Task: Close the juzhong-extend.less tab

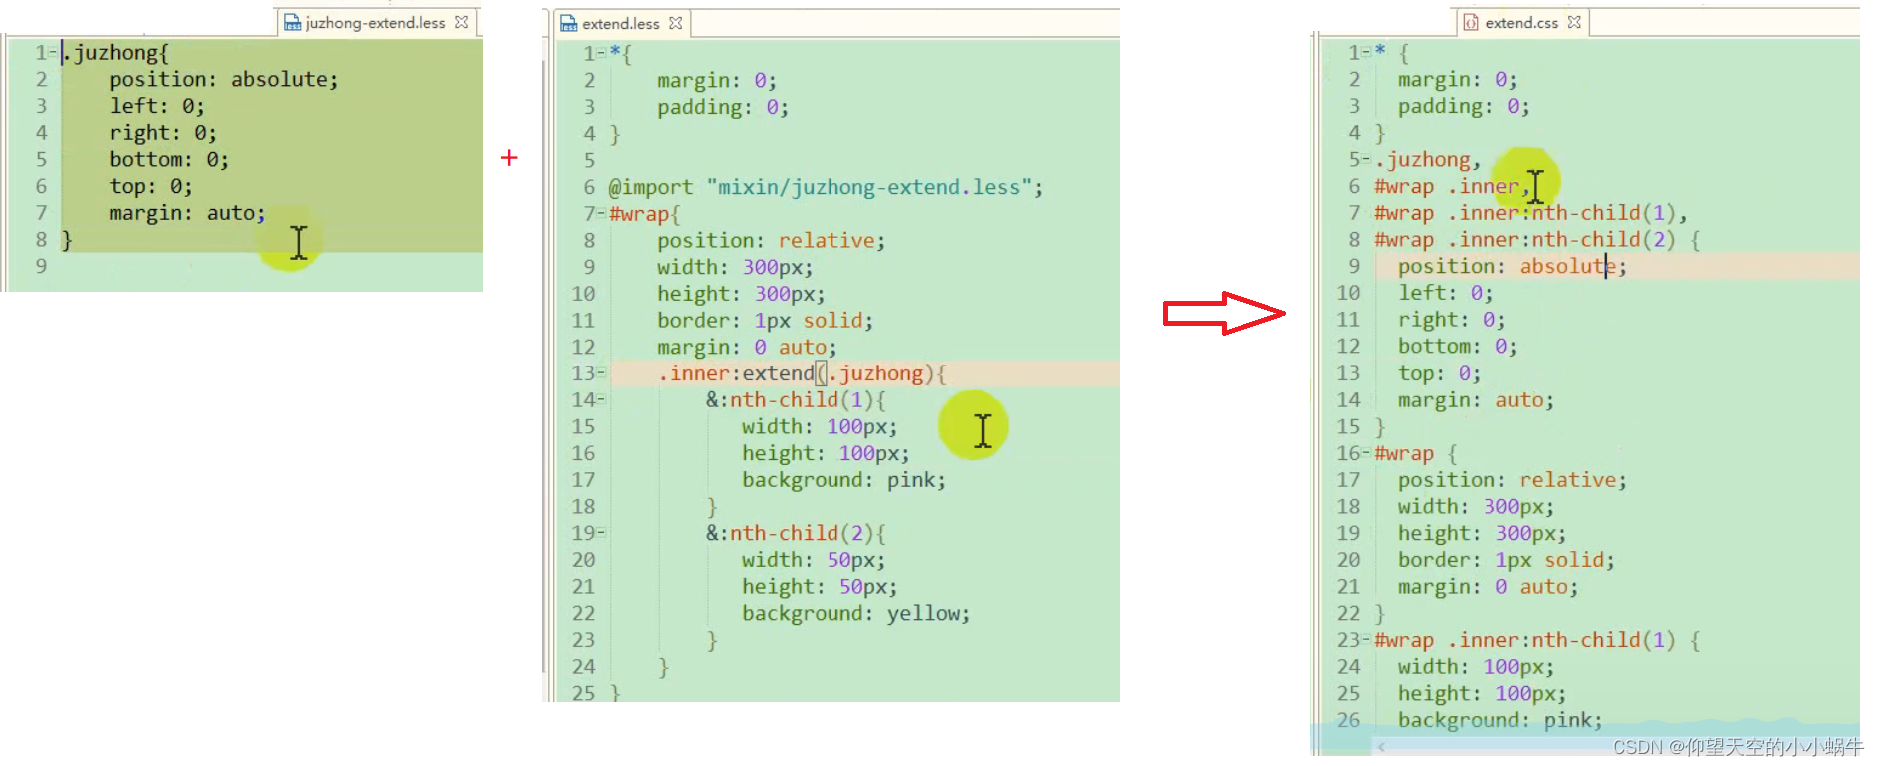Action: [x=461, y=22]
